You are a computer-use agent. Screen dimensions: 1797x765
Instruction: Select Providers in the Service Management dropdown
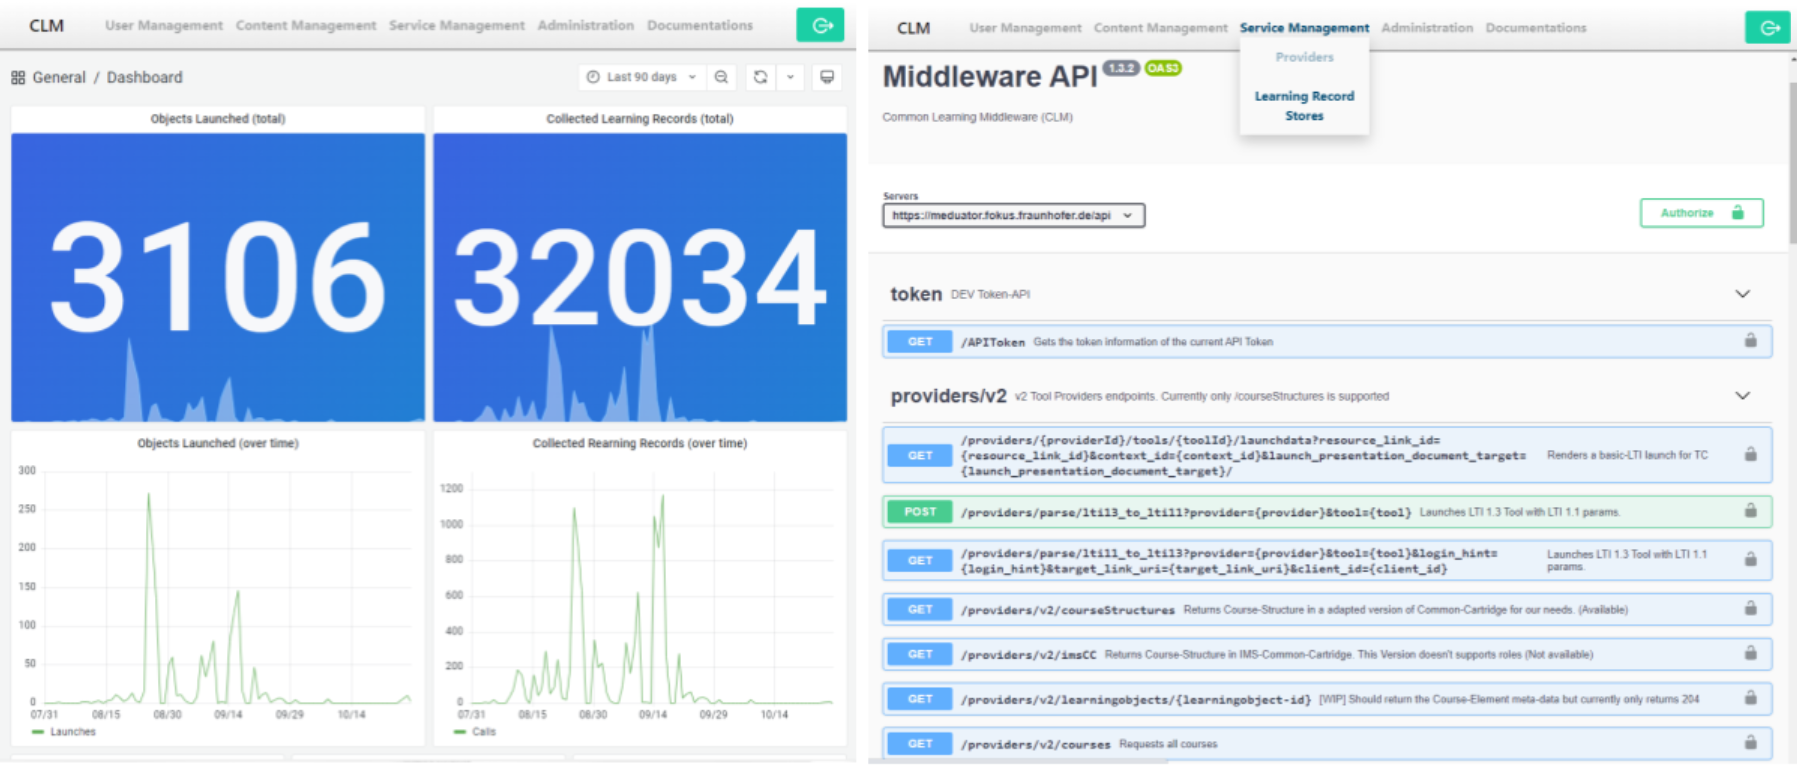(x=1304, y=57)
